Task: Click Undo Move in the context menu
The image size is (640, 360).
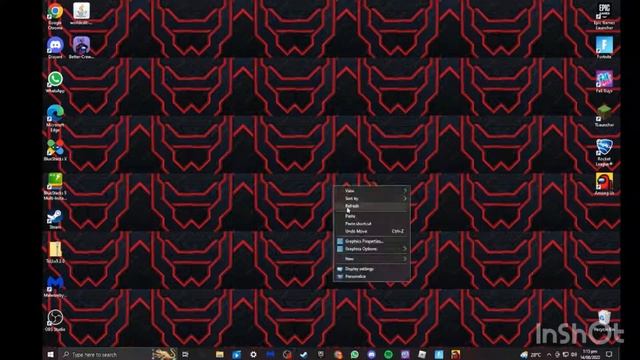Action: pyautogui.click(x=372, y=231)
